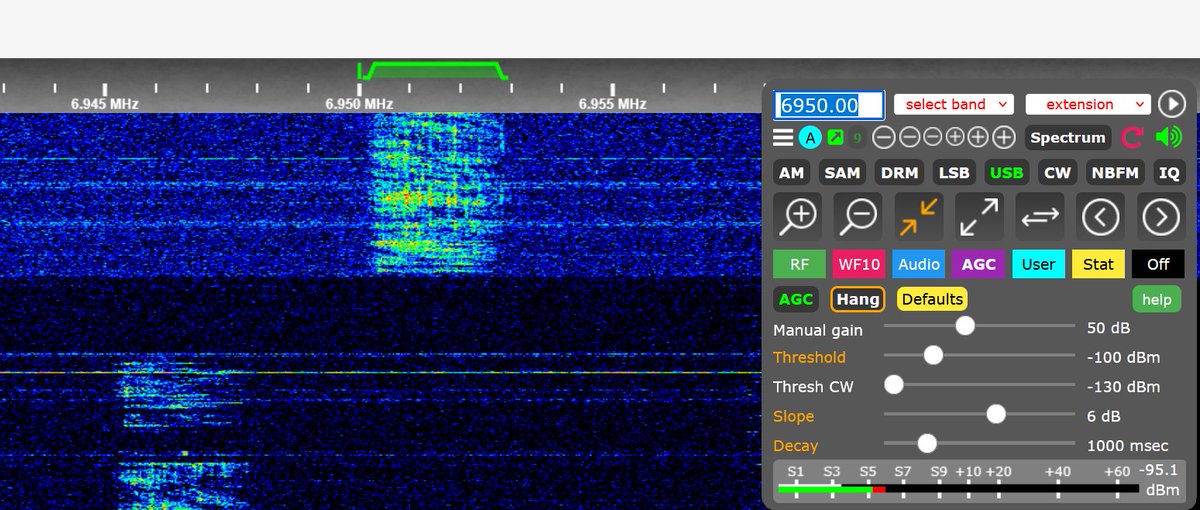Select DRM demodulation mode
Screen dimensions: 1200x510
point(900,172)
